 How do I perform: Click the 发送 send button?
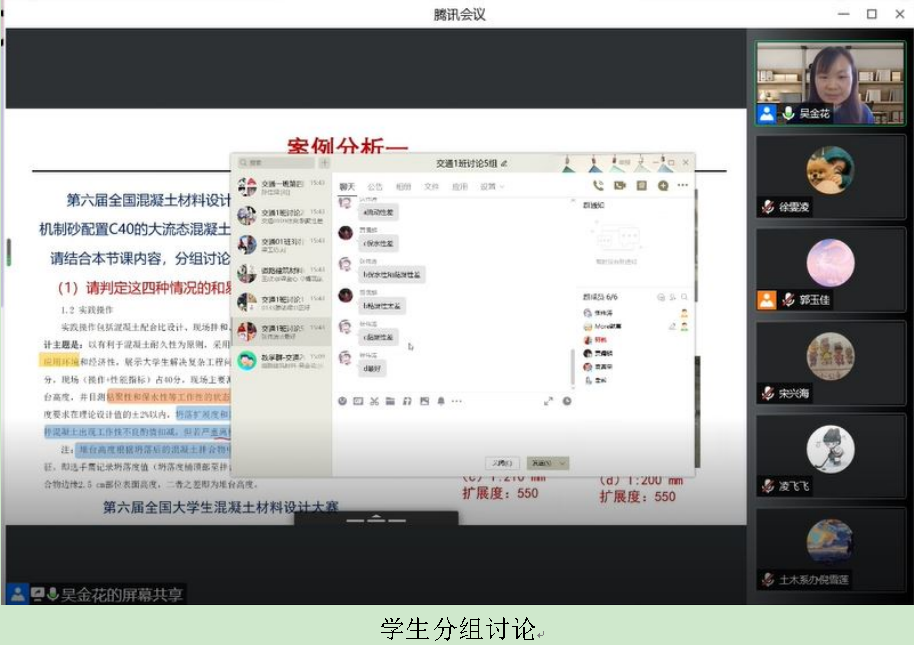coord(541,463)
